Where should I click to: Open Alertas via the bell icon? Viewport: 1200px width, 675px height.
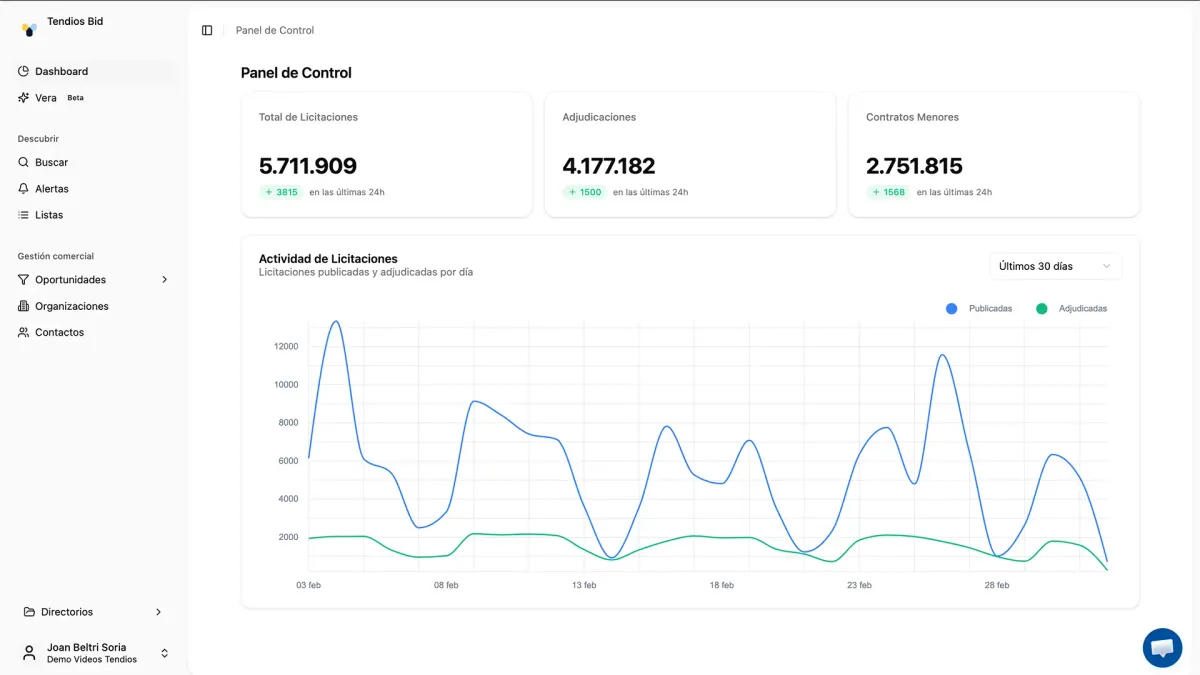(x=22, y=188)
